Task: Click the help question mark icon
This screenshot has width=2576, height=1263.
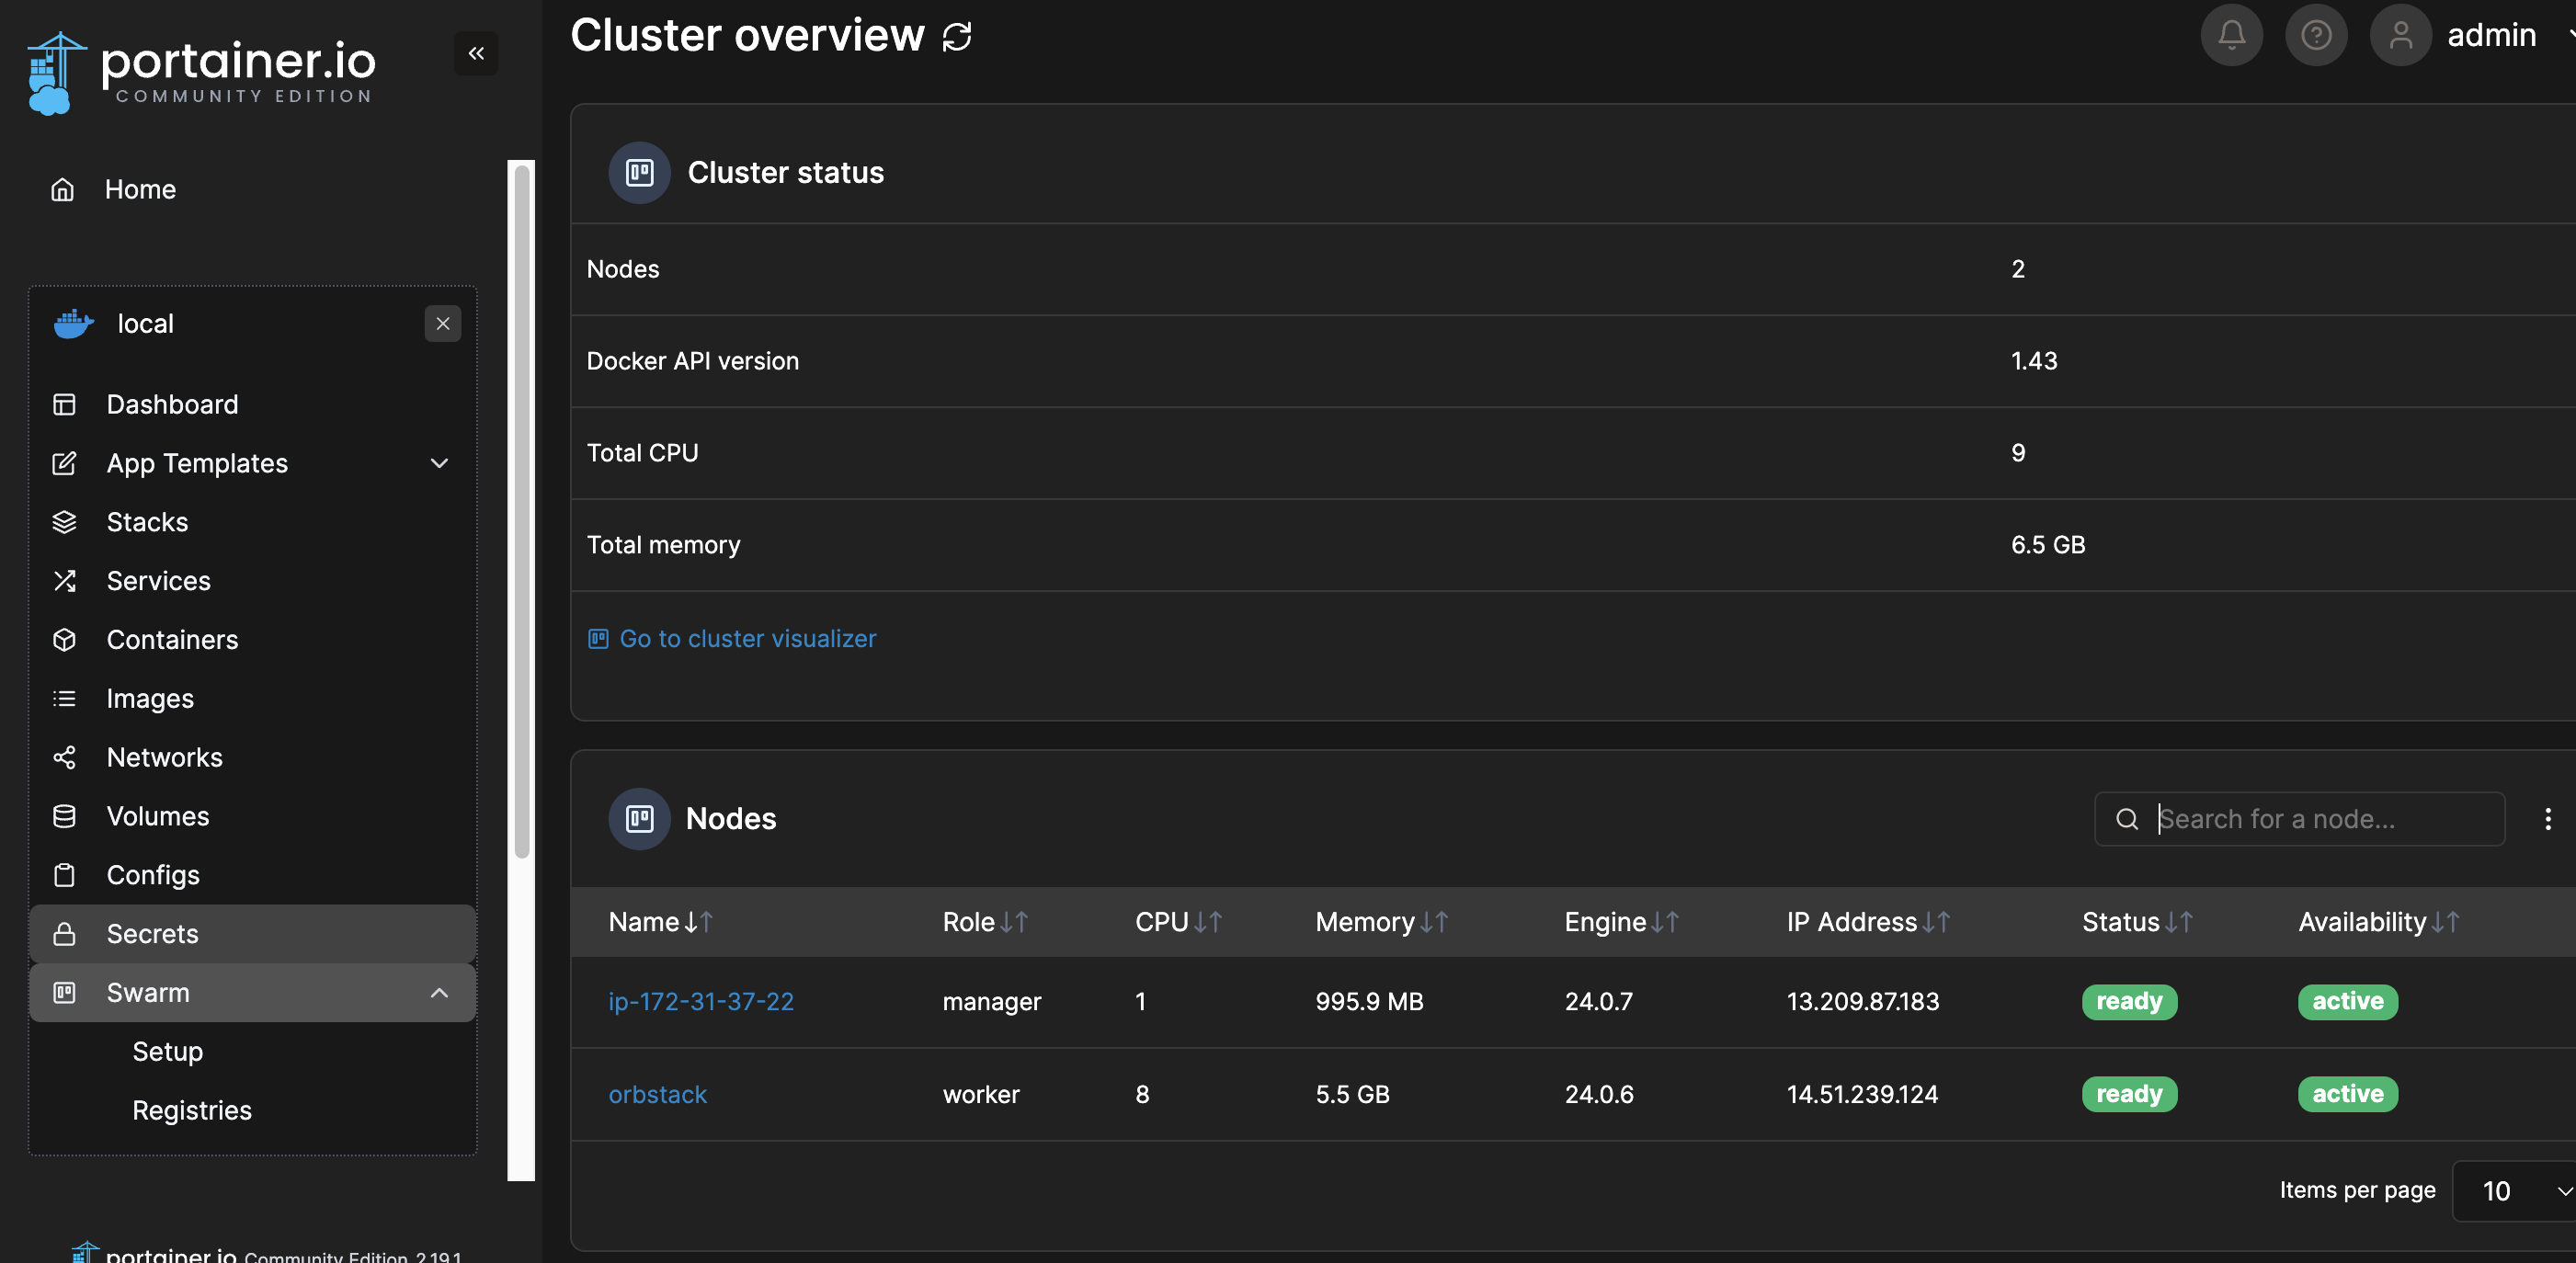Action: pyautogui.click(x=2315, y=36)
